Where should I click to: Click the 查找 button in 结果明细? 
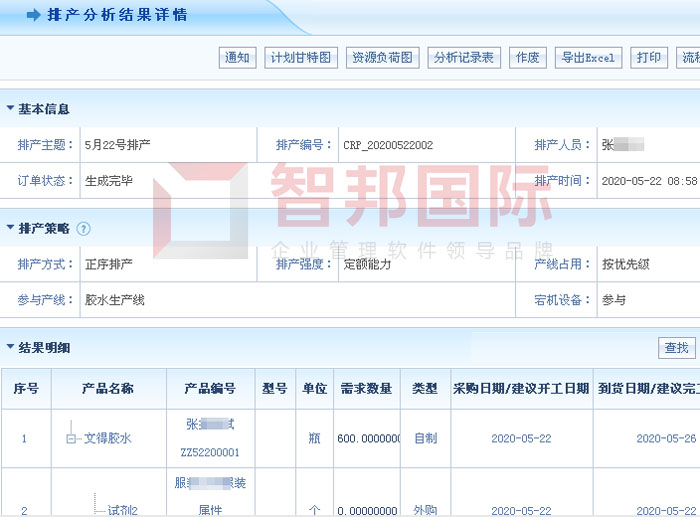pos(677,348)
